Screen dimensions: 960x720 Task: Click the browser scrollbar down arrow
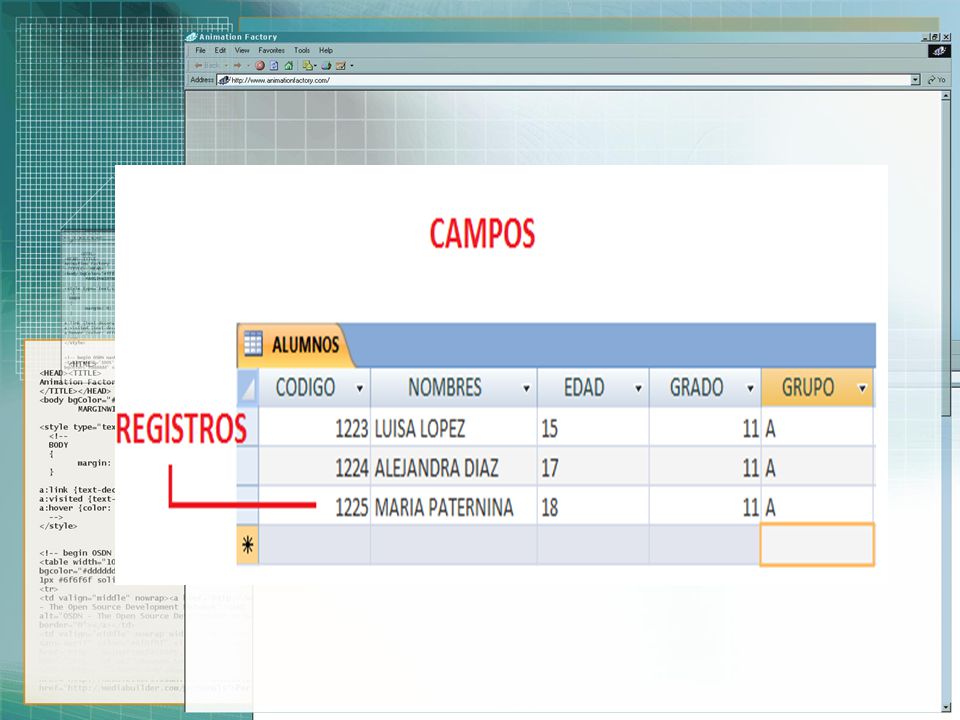[x=945, y=708]
